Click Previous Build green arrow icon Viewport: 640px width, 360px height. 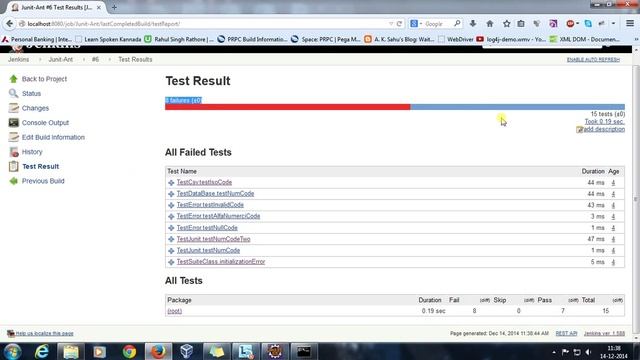pyautogui.click(x=13, y=181)
